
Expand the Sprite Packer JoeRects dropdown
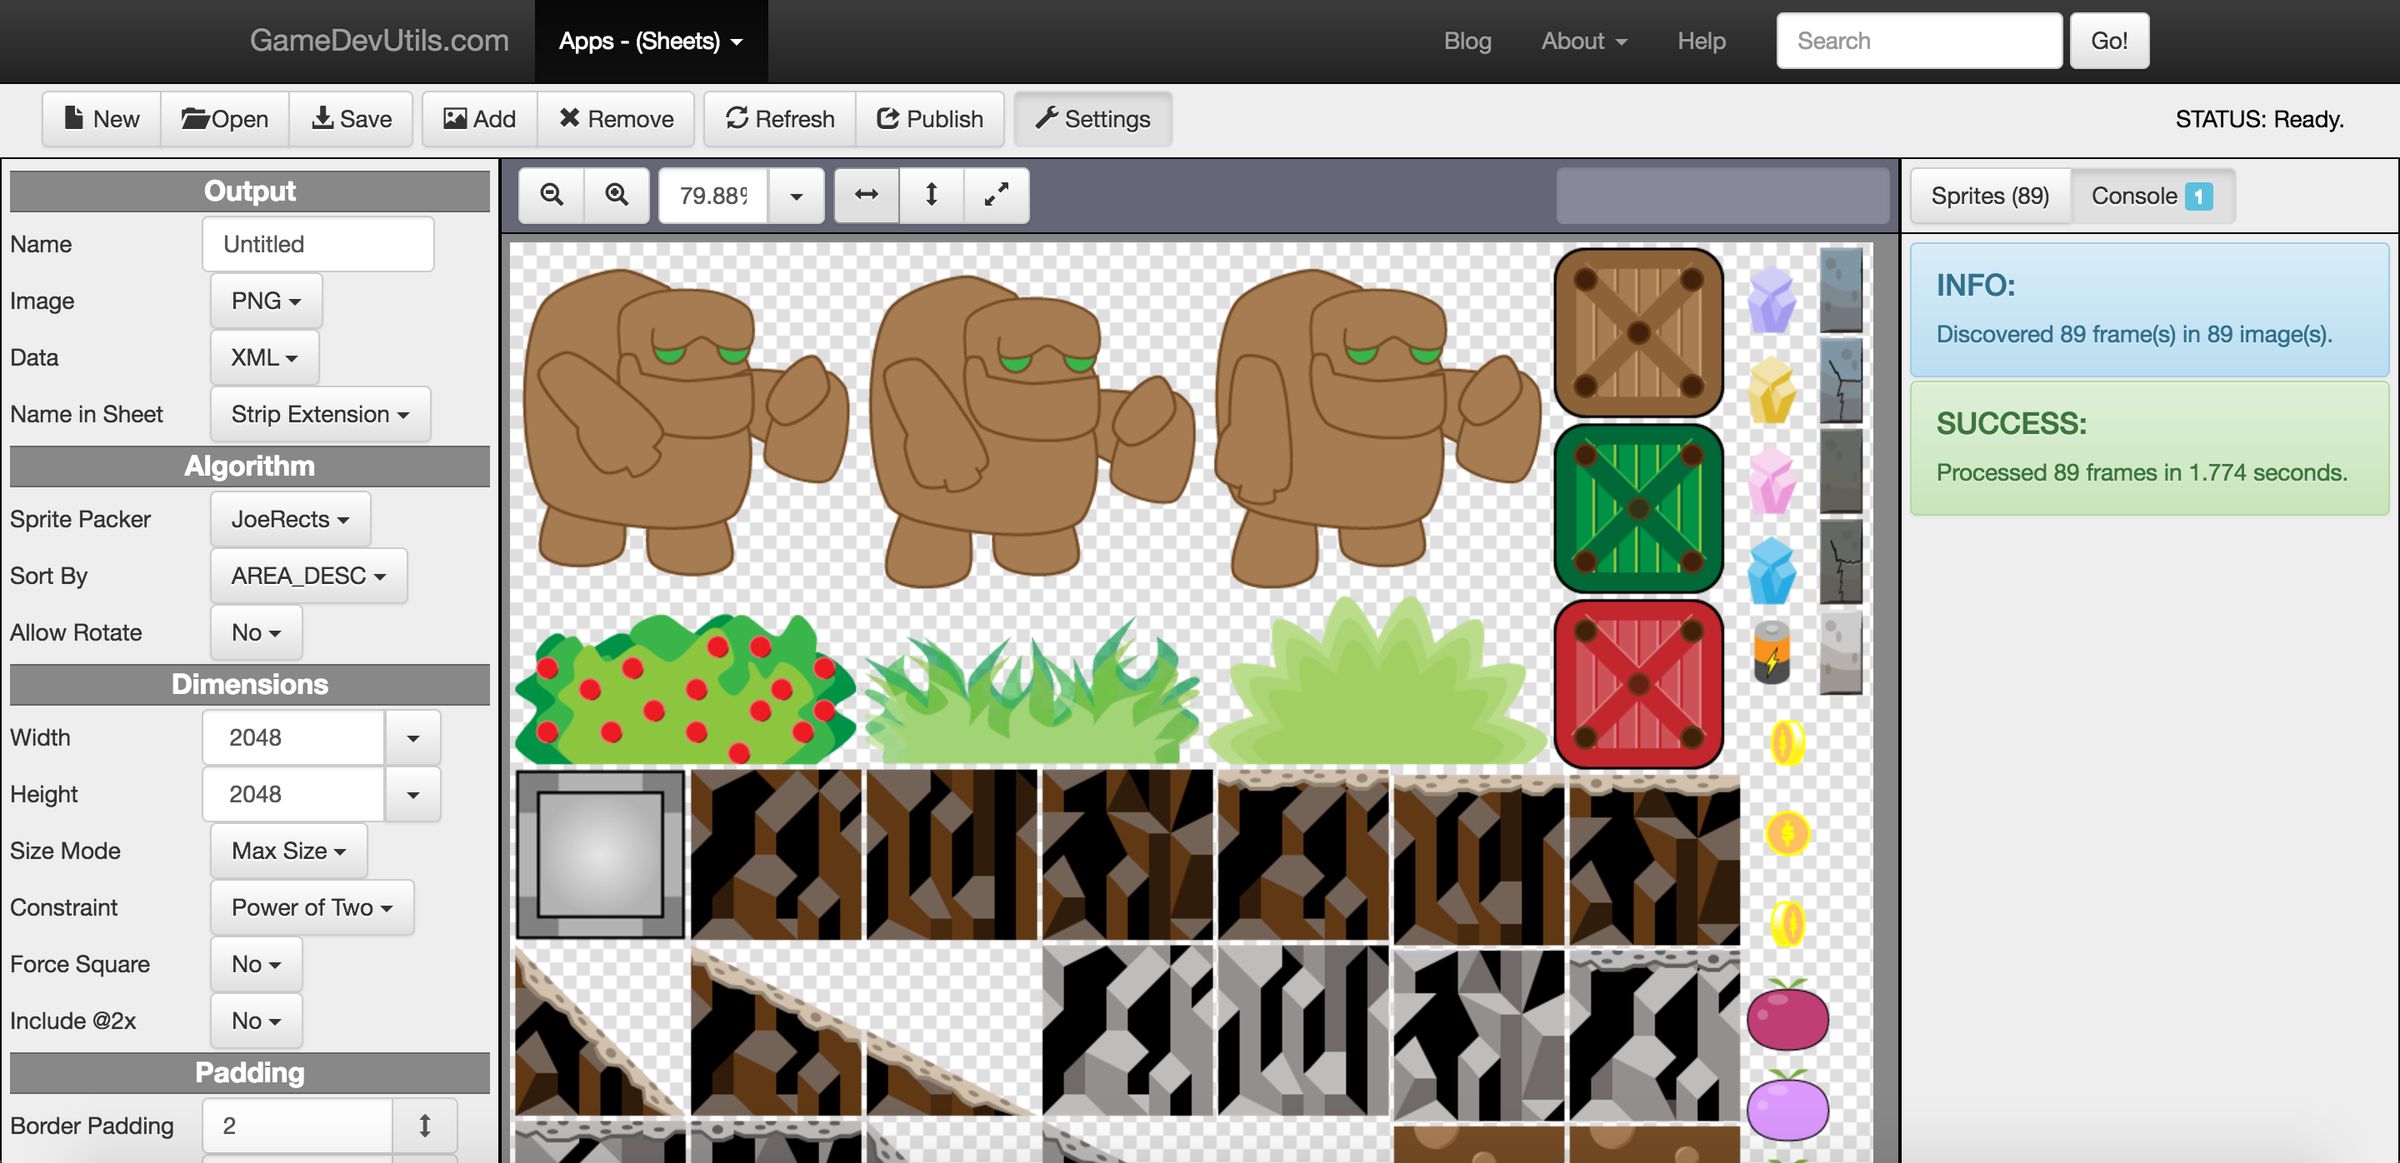coord(290,520)
